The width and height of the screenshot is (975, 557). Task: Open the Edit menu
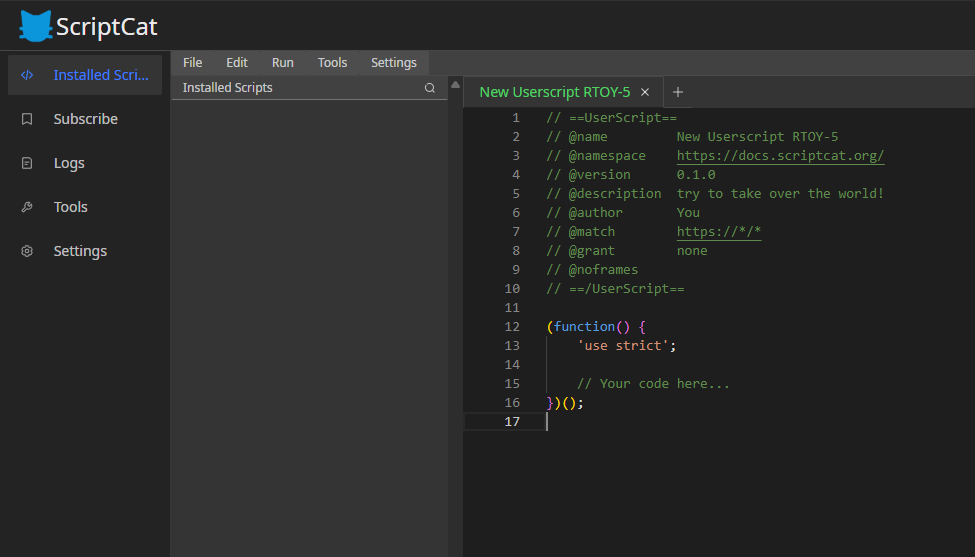(237, 63)
